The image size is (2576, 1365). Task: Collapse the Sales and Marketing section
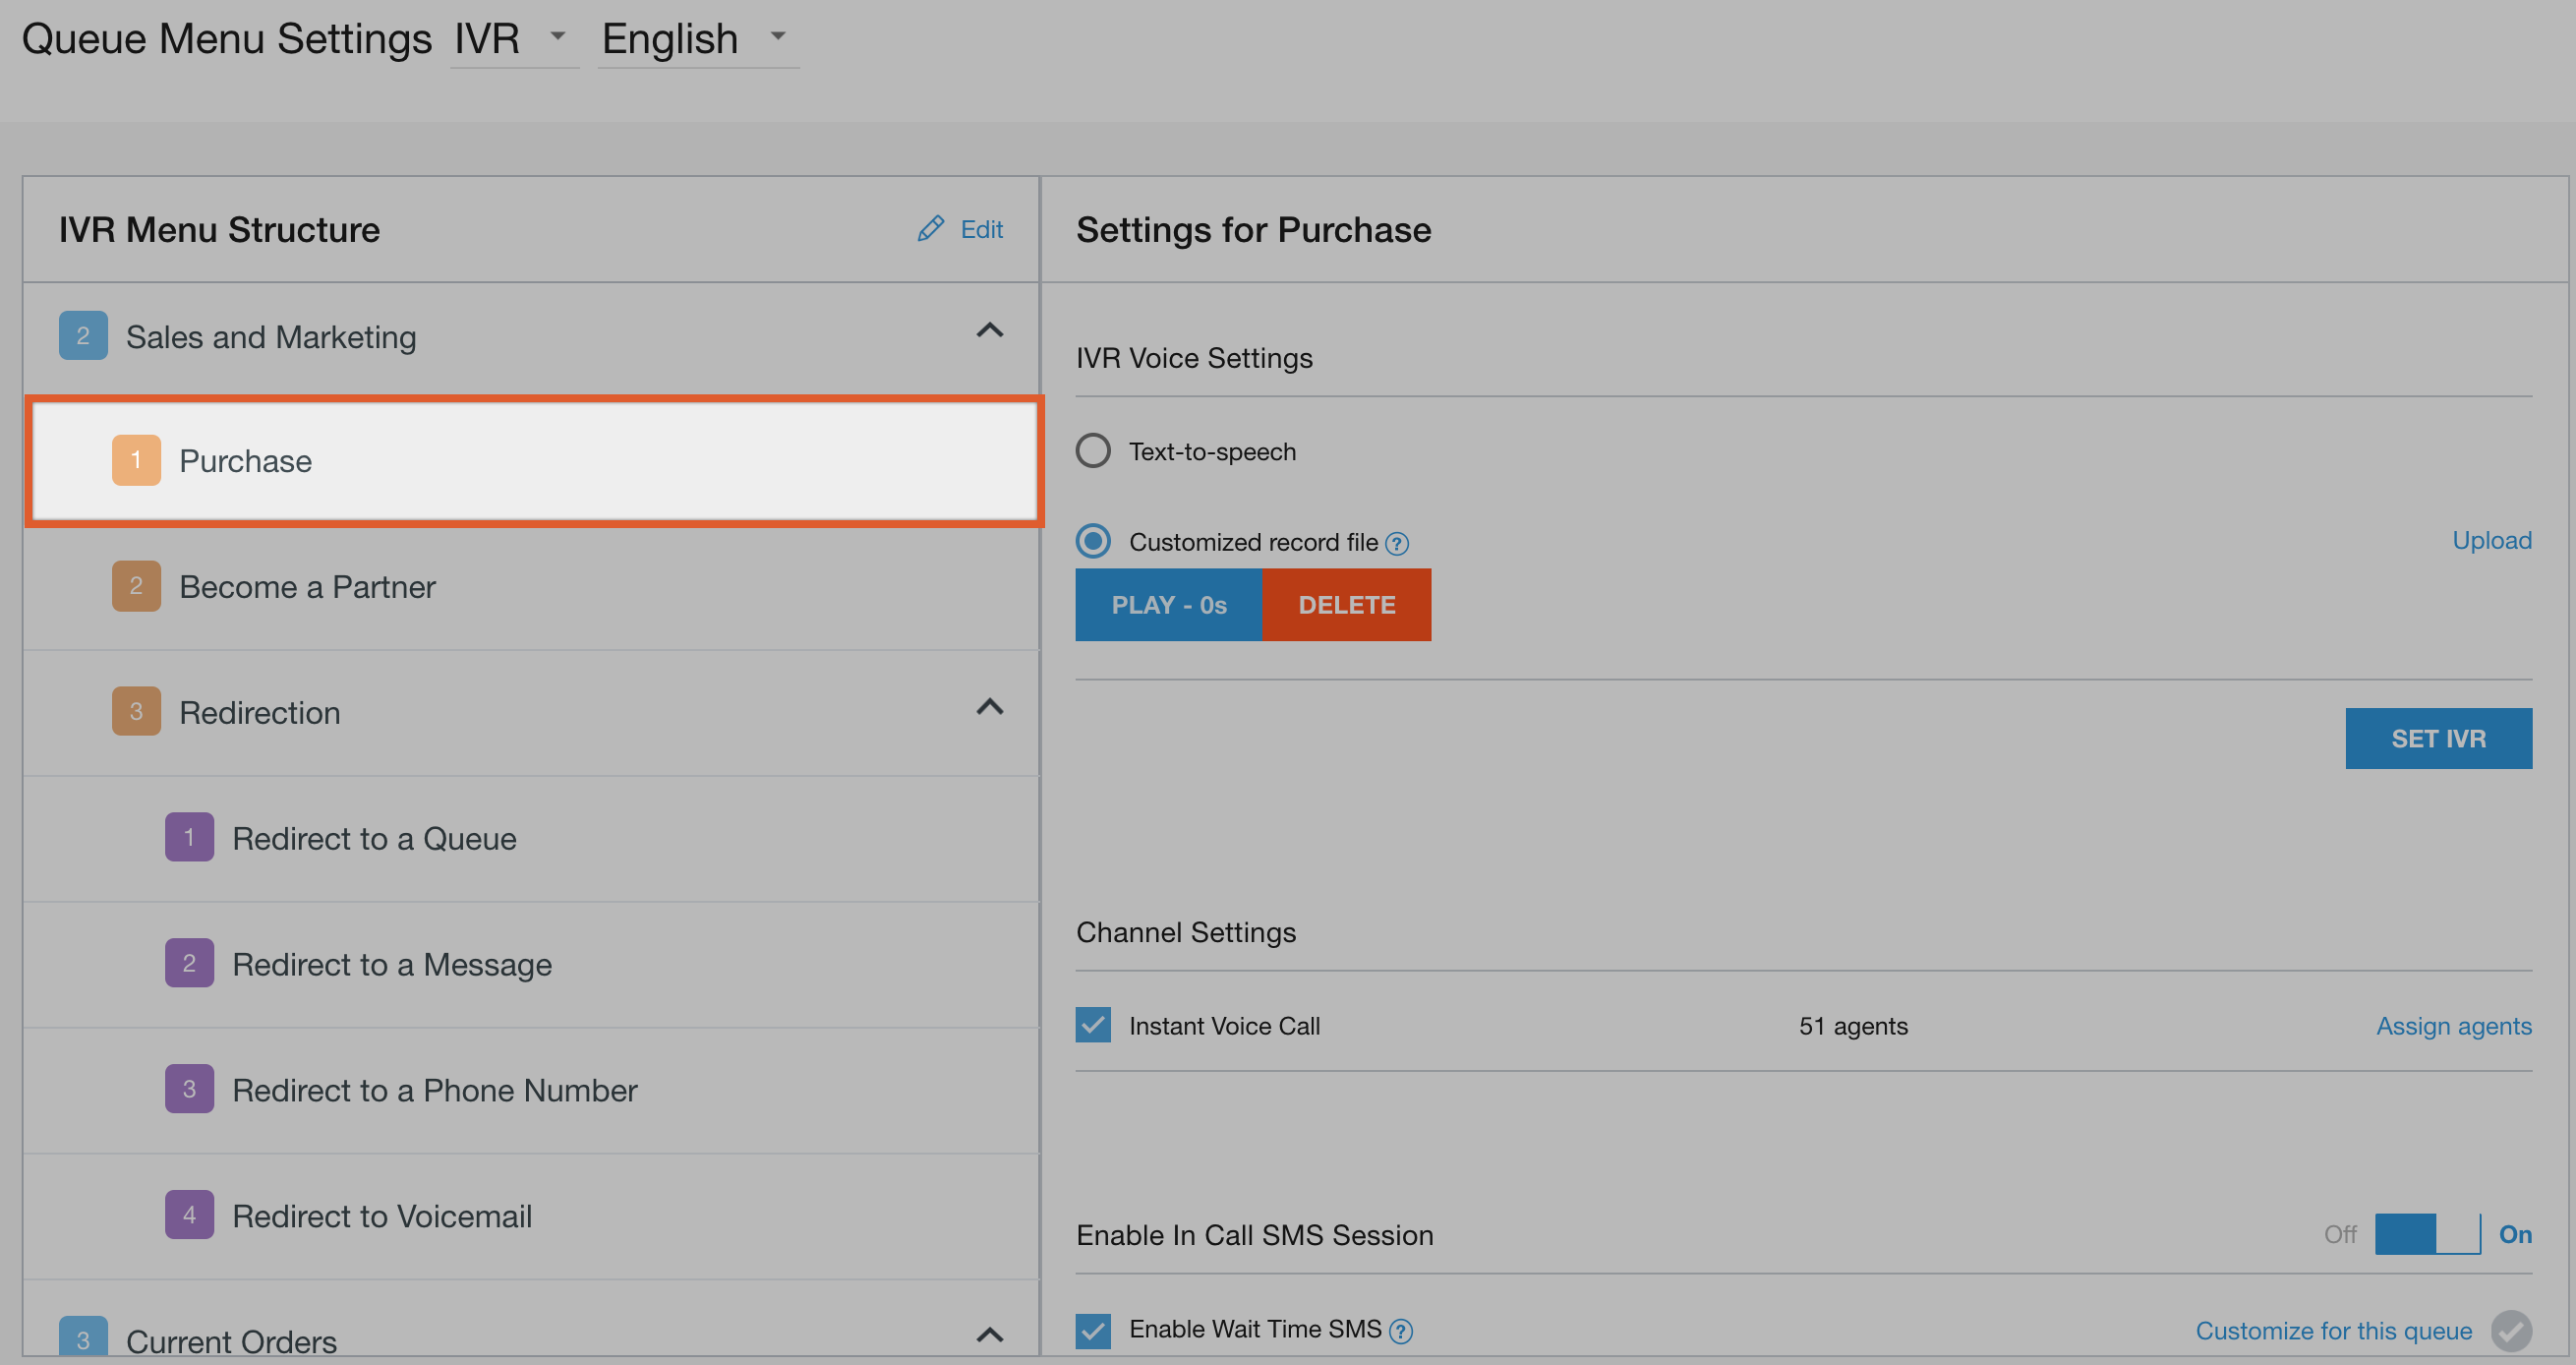coord(989,331)
